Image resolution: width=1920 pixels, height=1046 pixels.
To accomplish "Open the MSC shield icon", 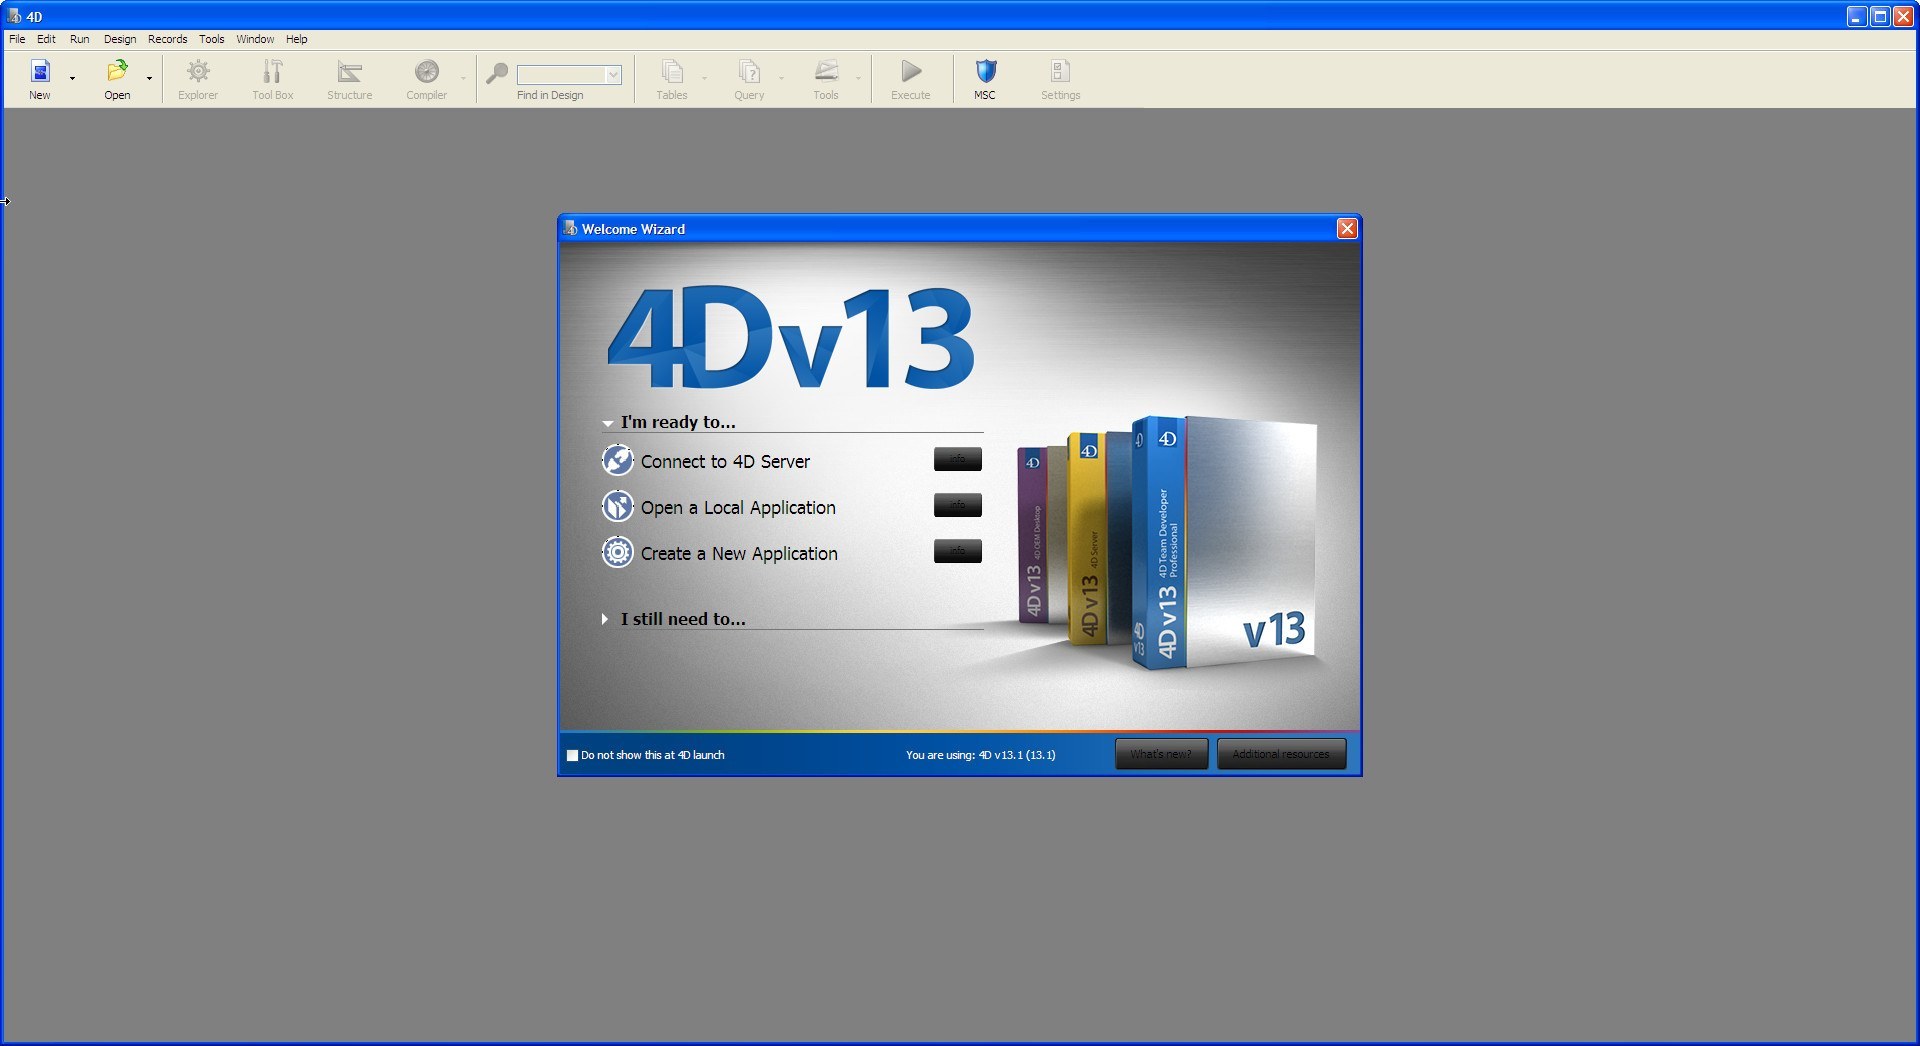I will (x=986, y=71).
